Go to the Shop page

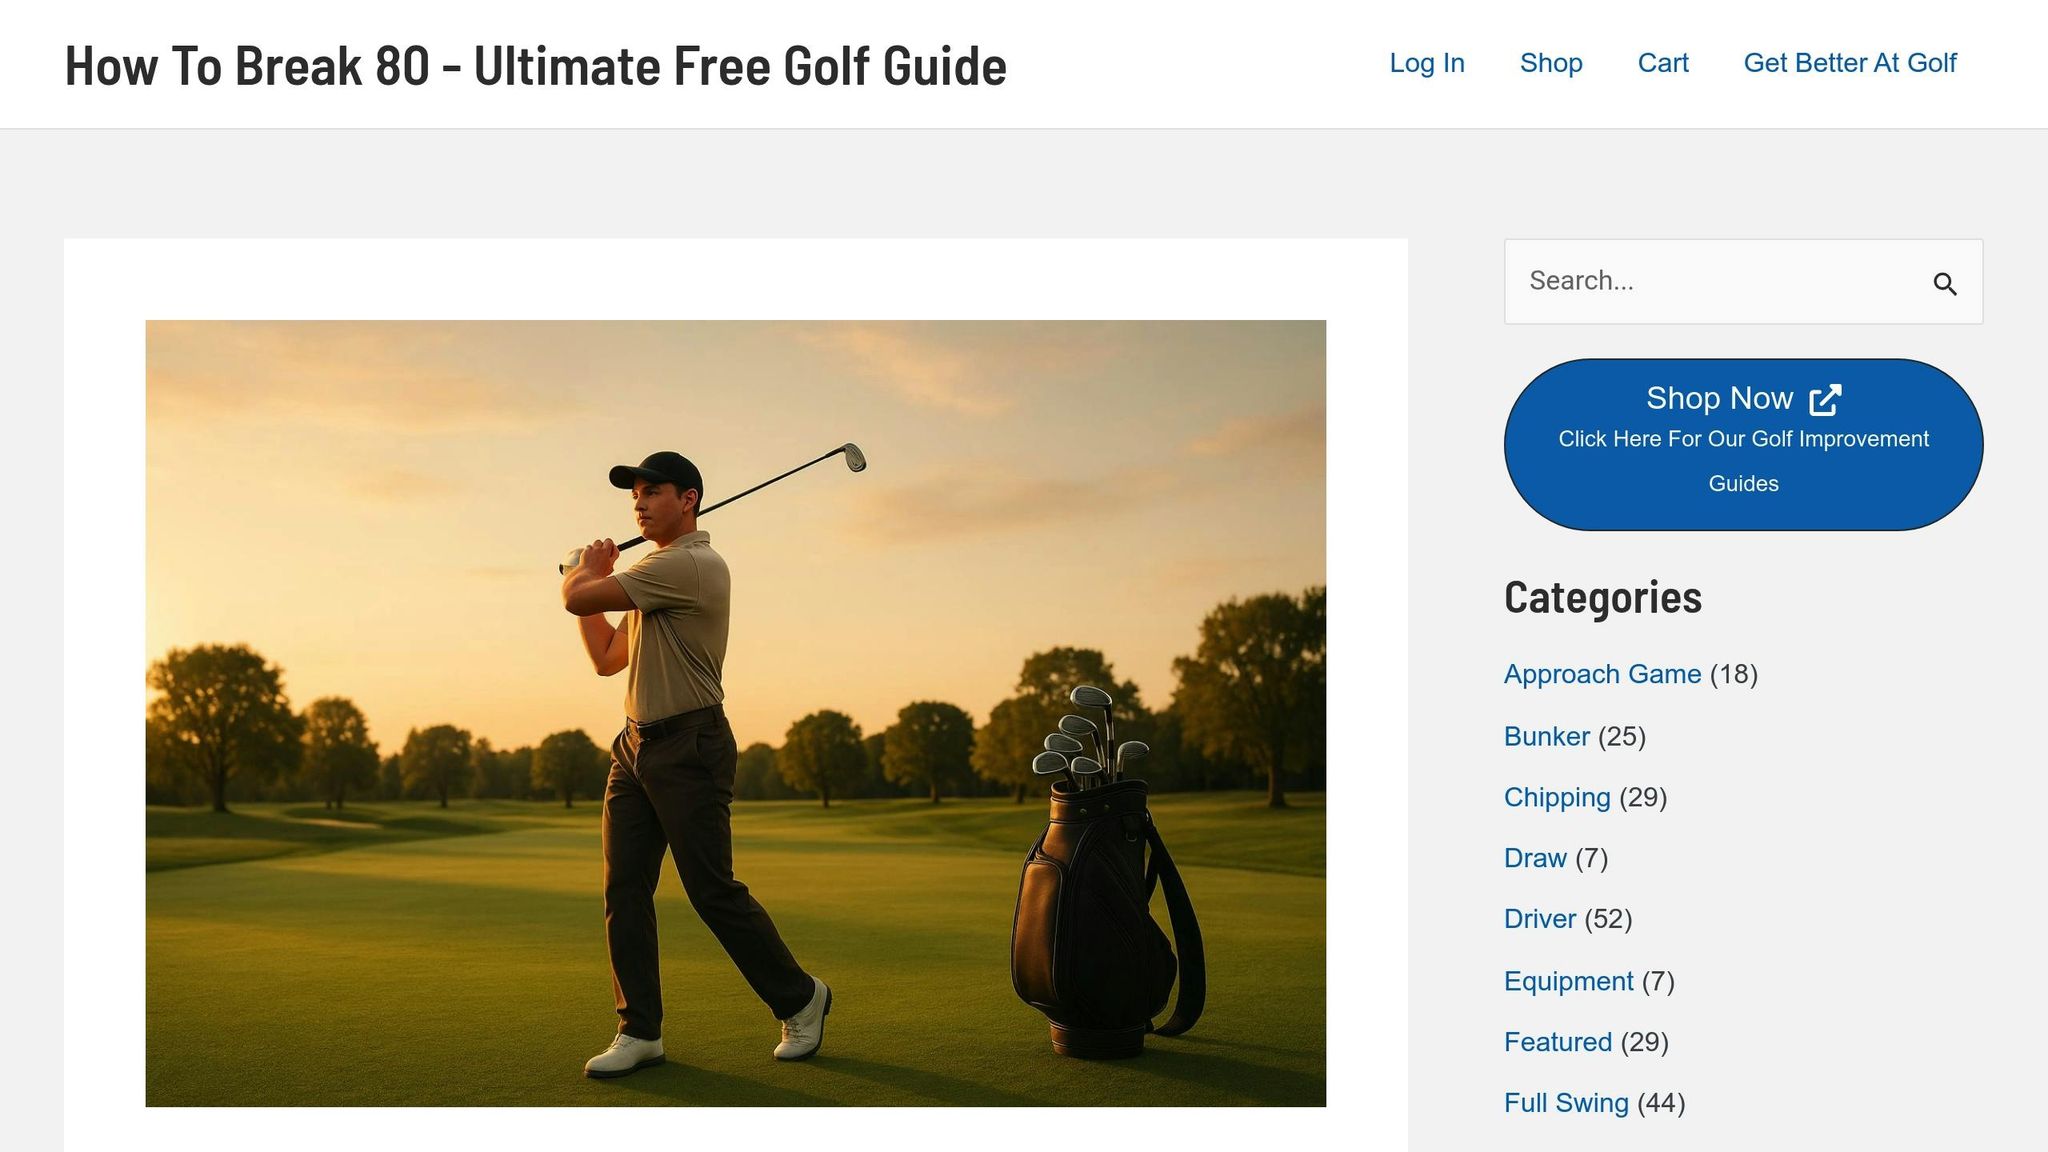point(1551,63)
